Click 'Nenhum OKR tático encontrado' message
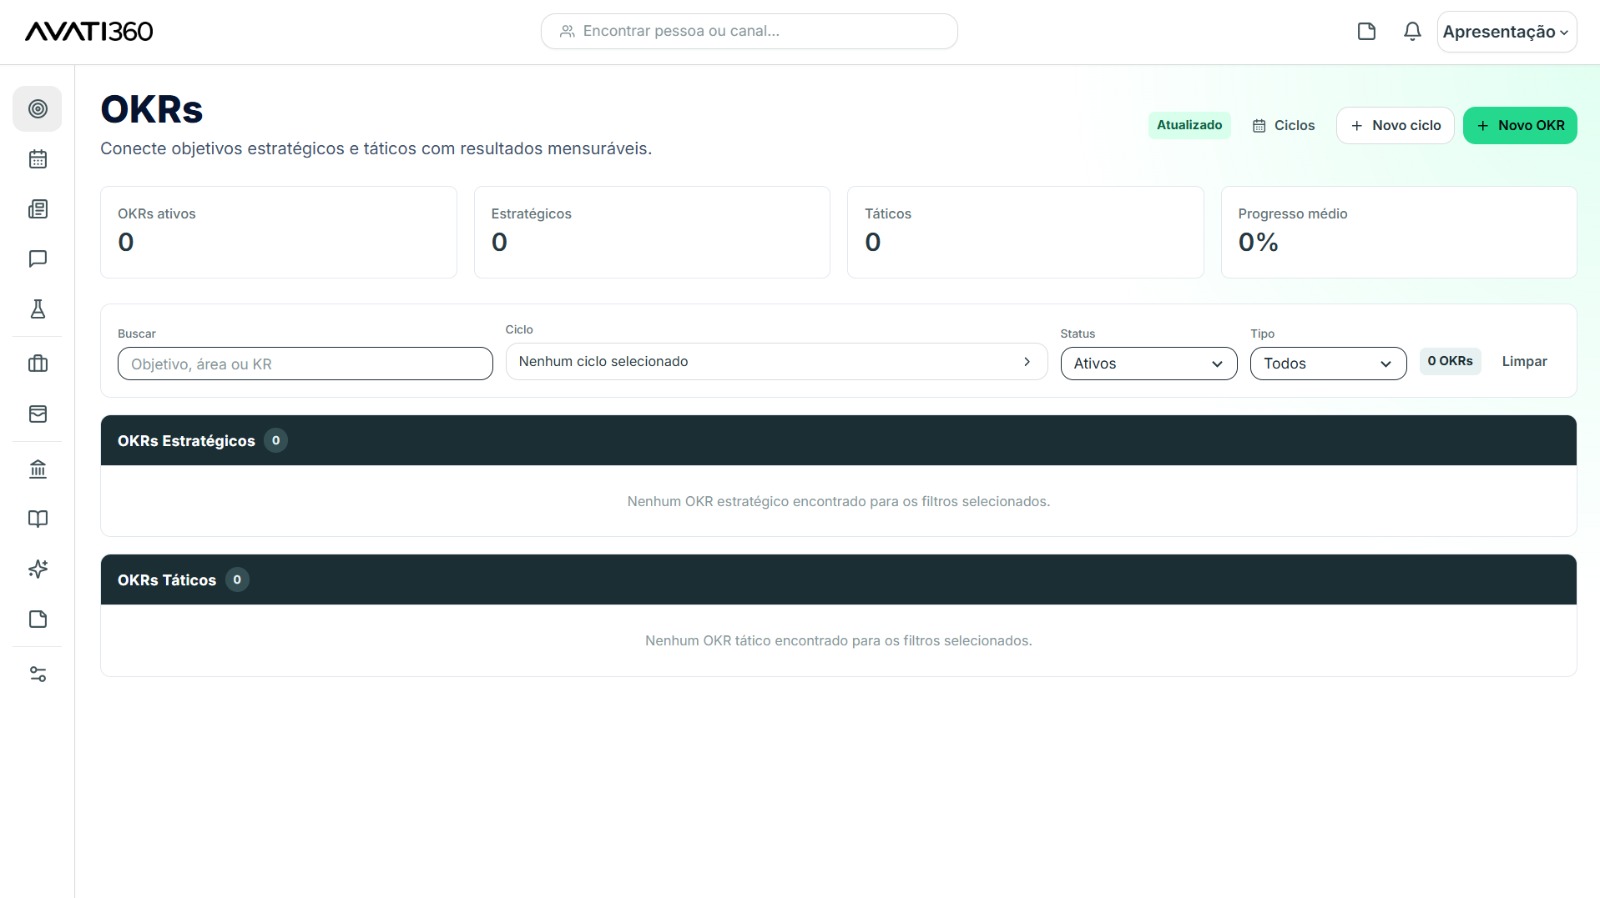The height and width of the screenshot is (898, 1600). tap(839, 640)
